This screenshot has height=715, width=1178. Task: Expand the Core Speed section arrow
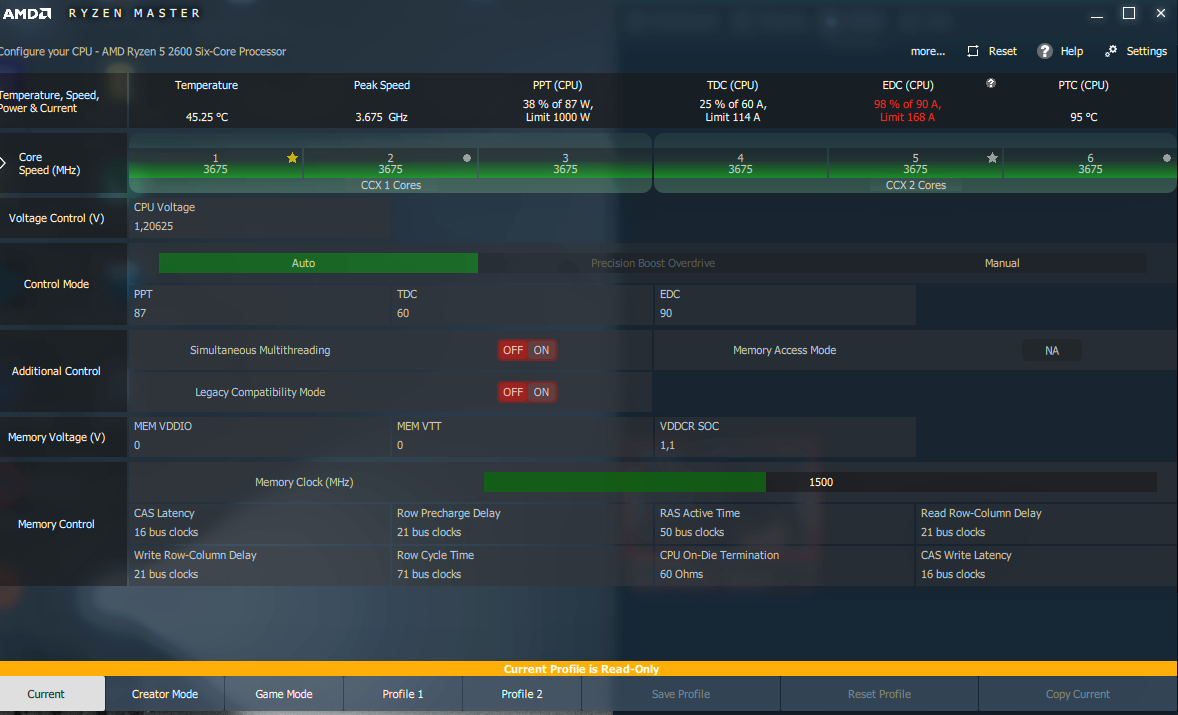click(4, 162)
